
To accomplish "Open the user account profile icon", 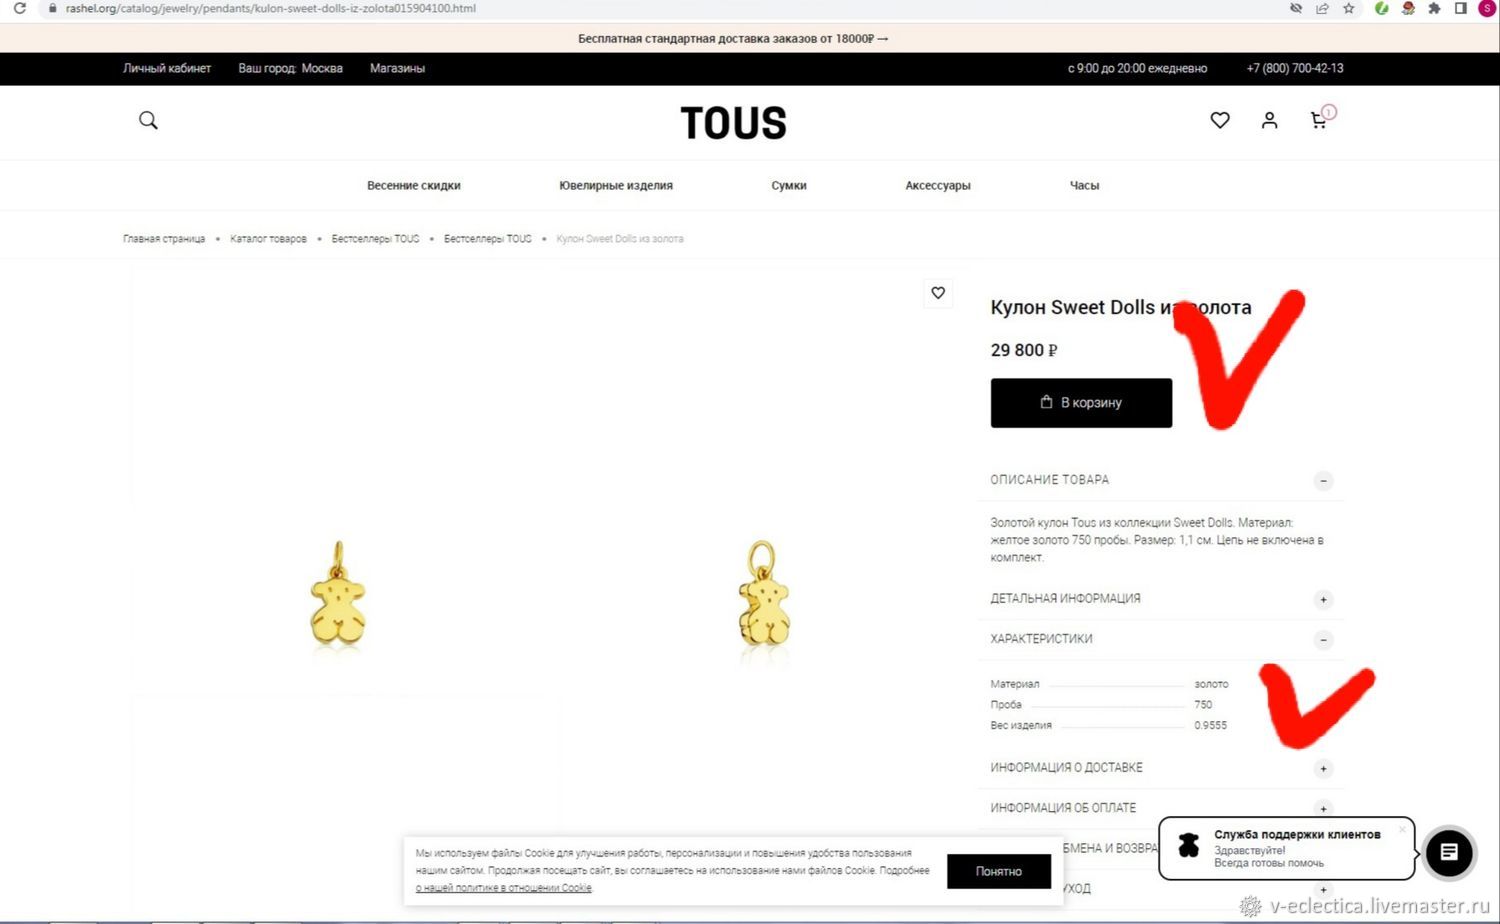I will (x=1269, y=120).
